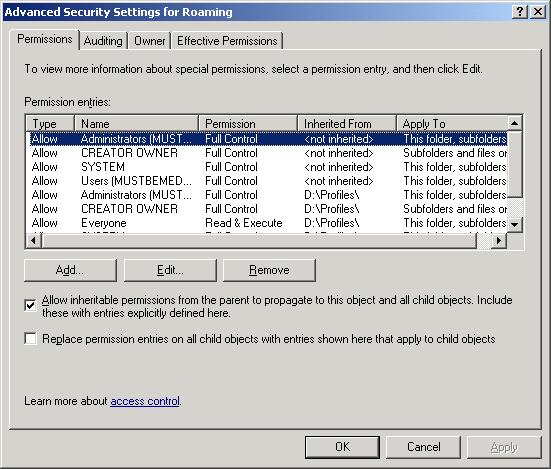The image size is (551, 469).
Task: Select Administrators entry inherited from D:\Profiles\
Action: coord(268,195)
